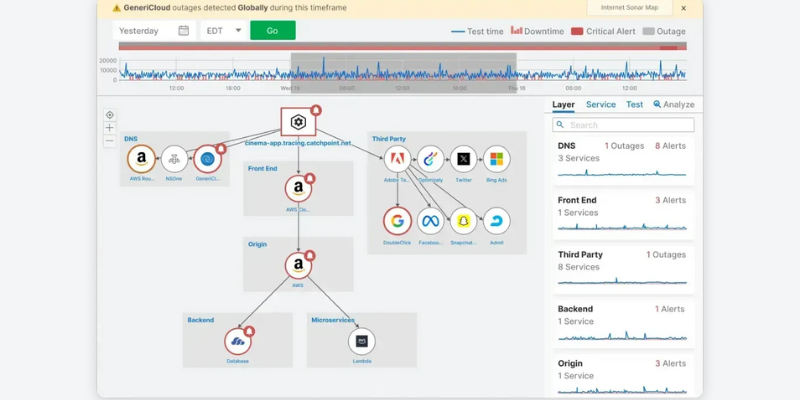Toggle the Test time legend item

tap(477, 32)
